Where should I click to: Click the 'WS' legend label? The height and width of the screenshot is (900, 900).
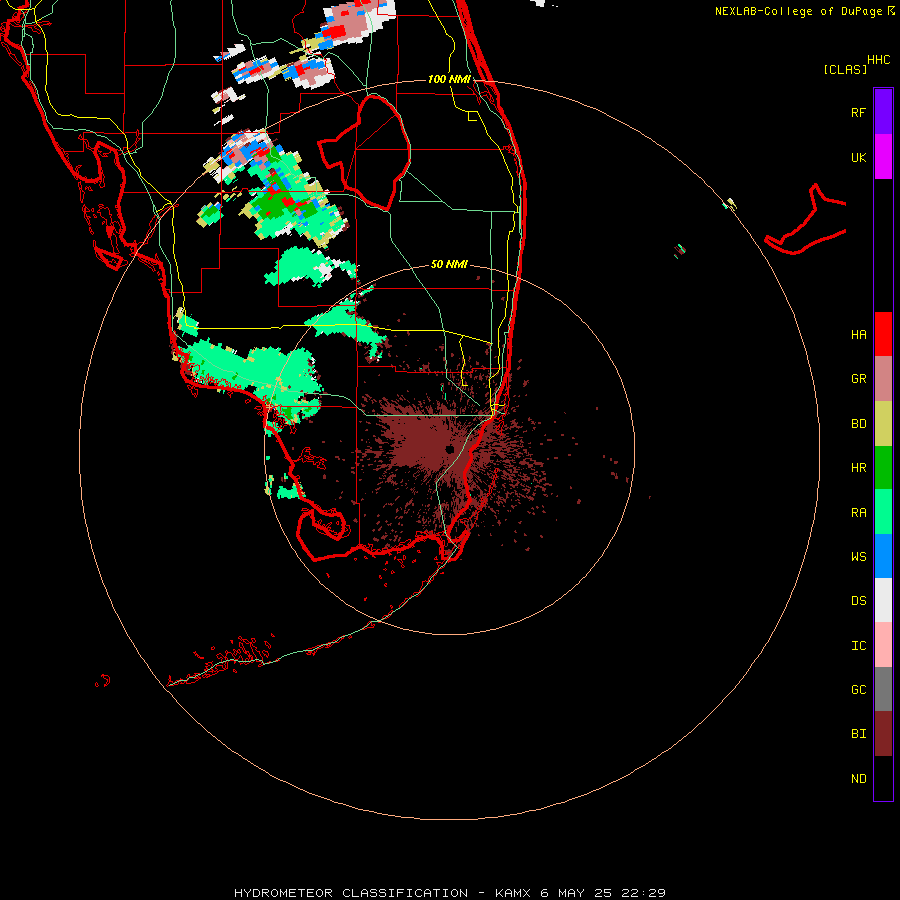(x=858, y=557)
